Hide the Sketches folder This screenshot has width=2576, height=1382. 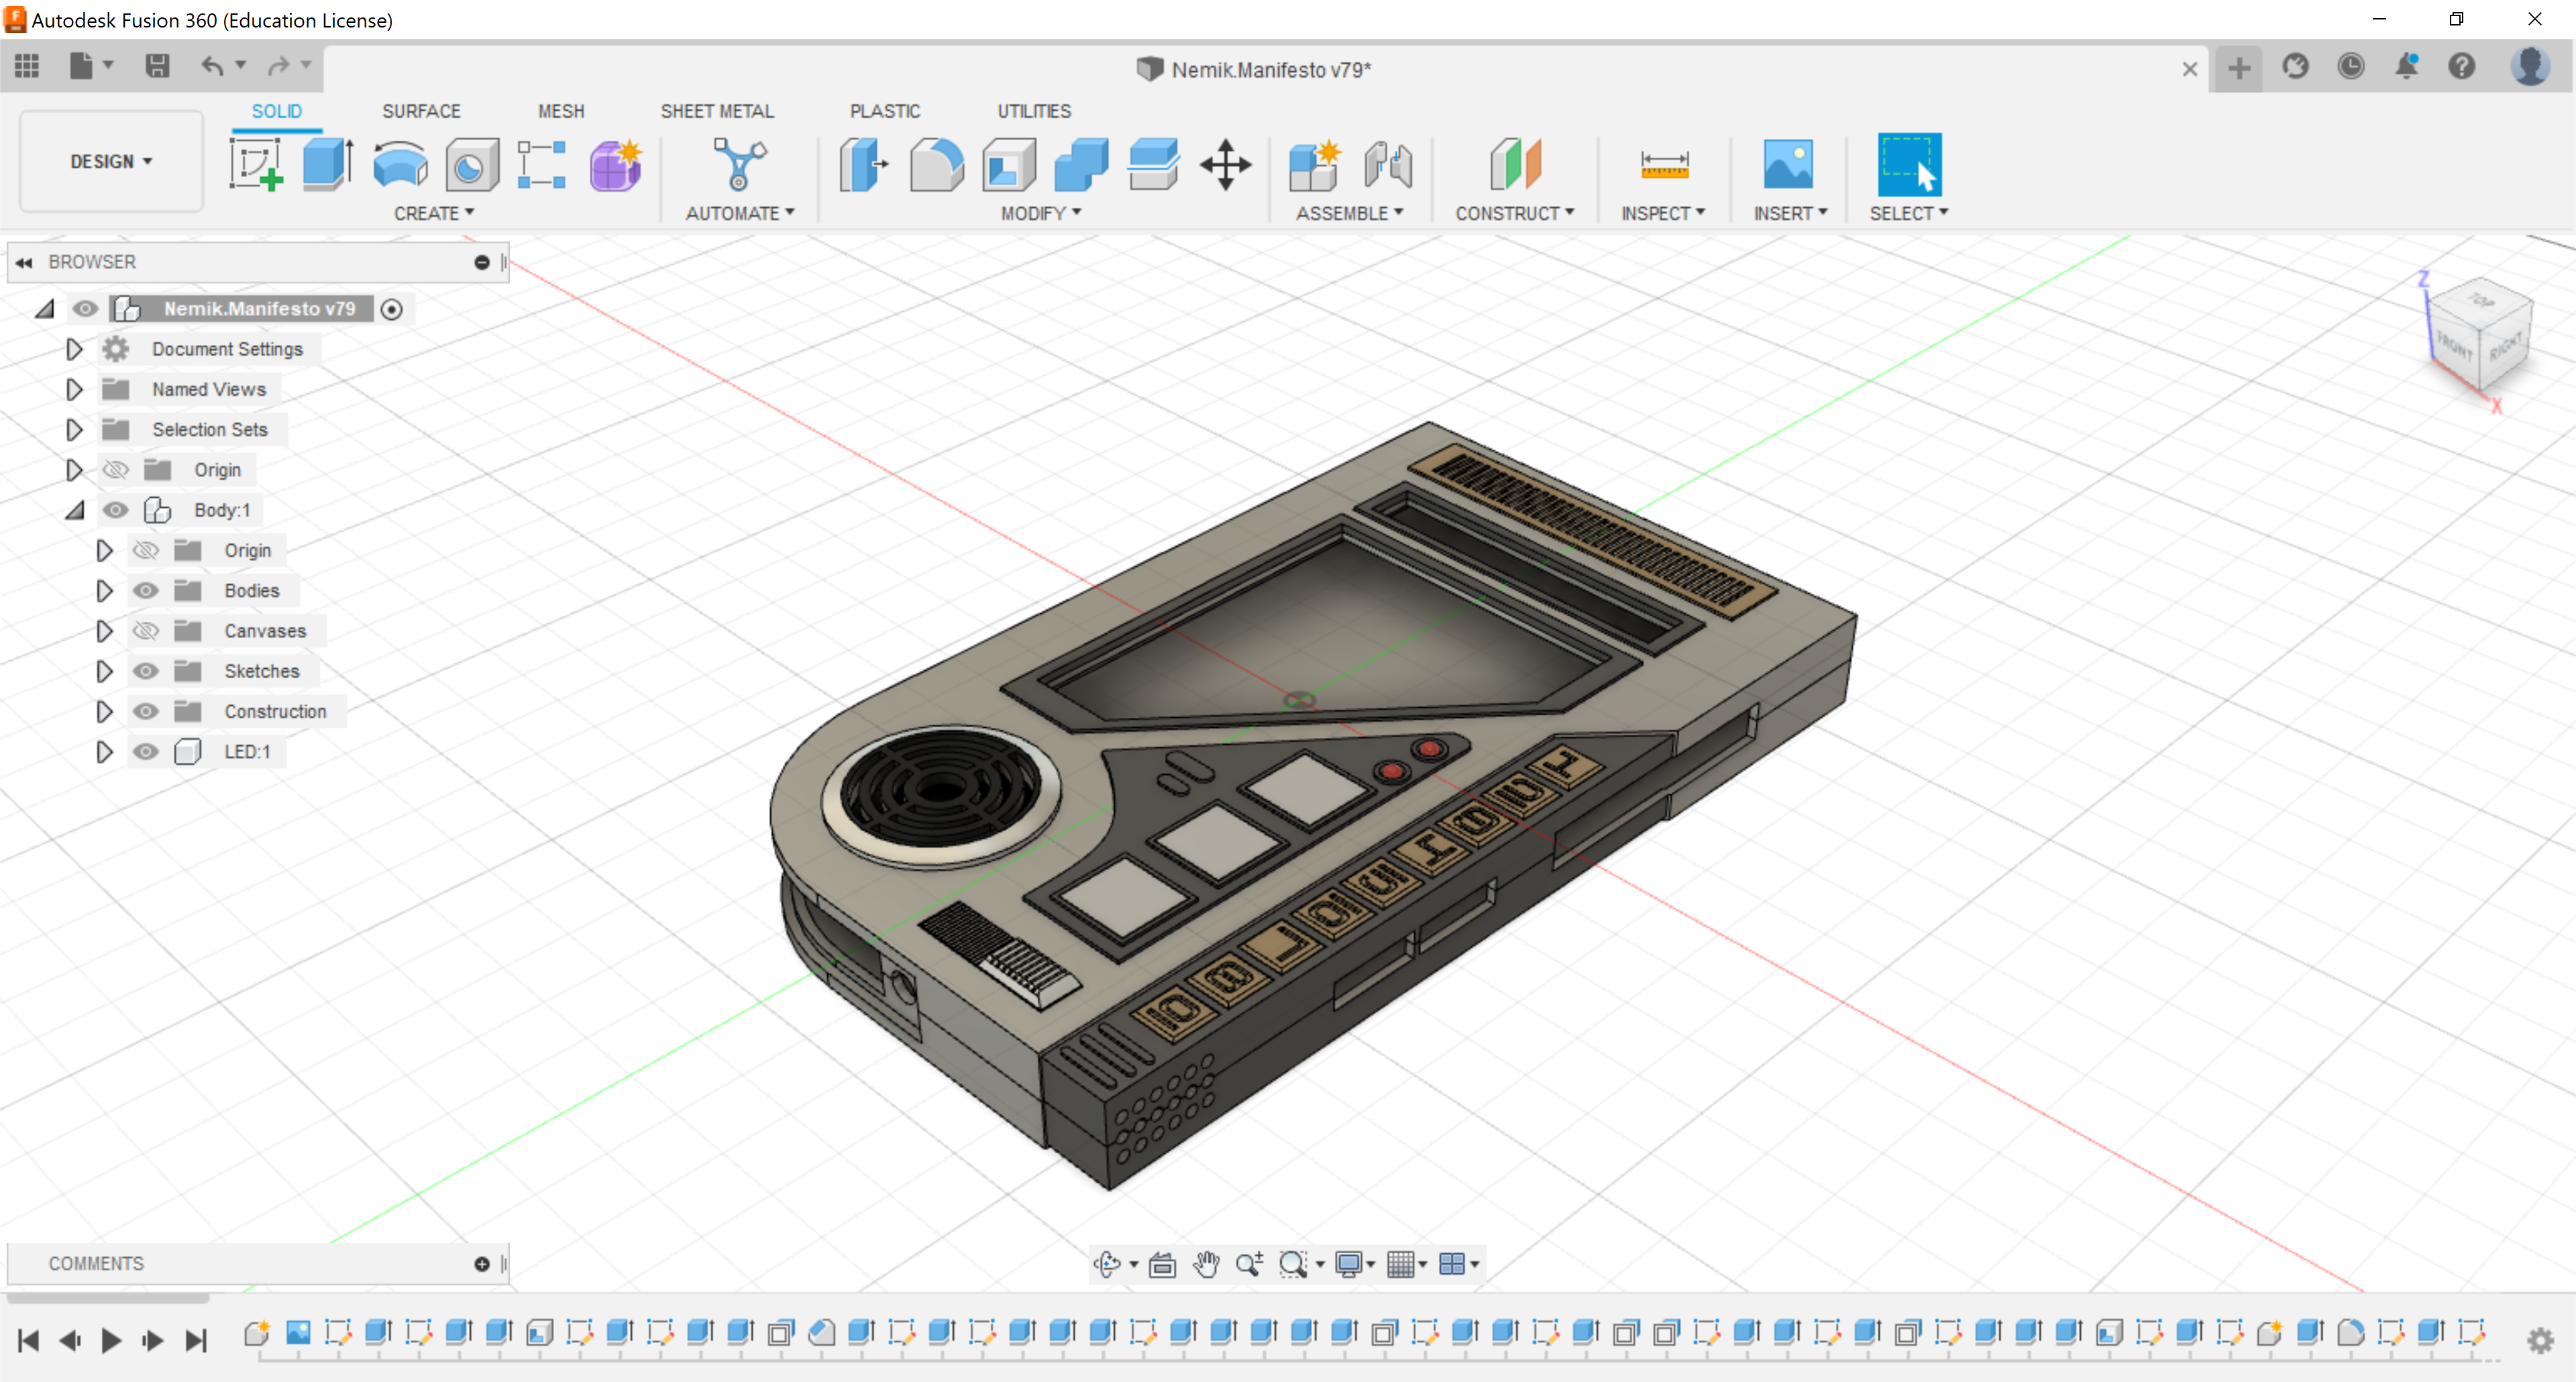(x=146, y=671)
